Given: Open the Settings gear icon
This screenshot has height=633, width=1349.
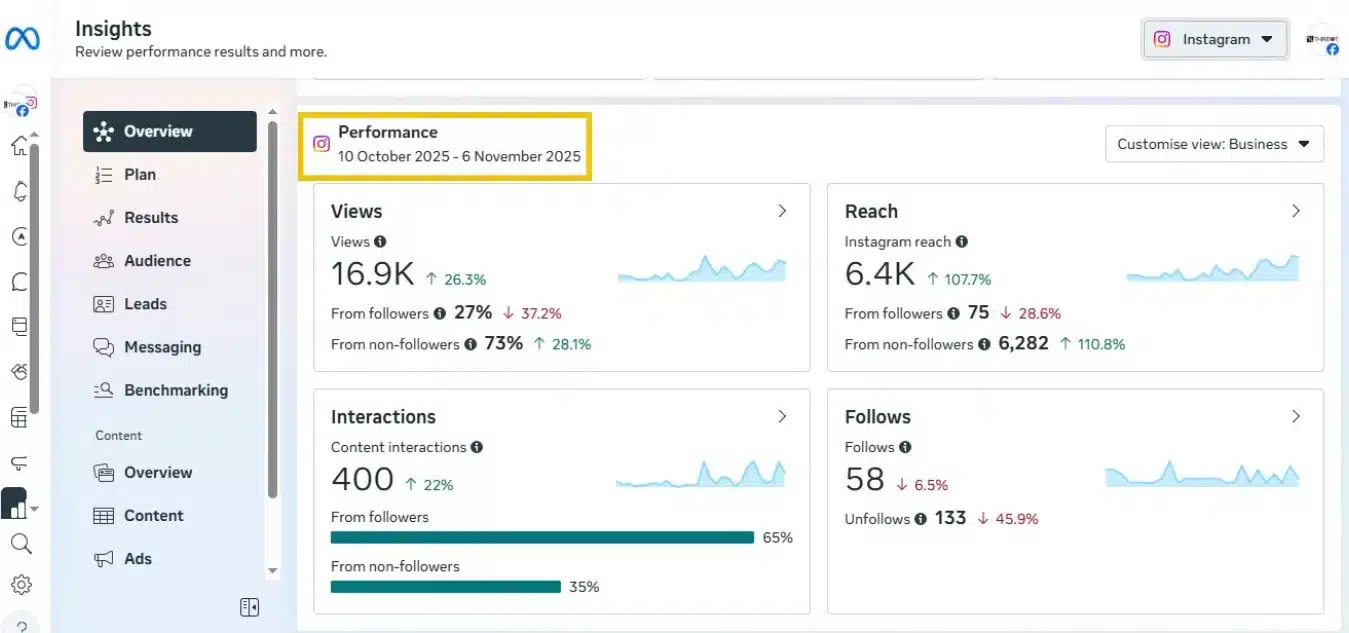Looking at the screenshot, I should pyautogui.click(x=20, y=584).
